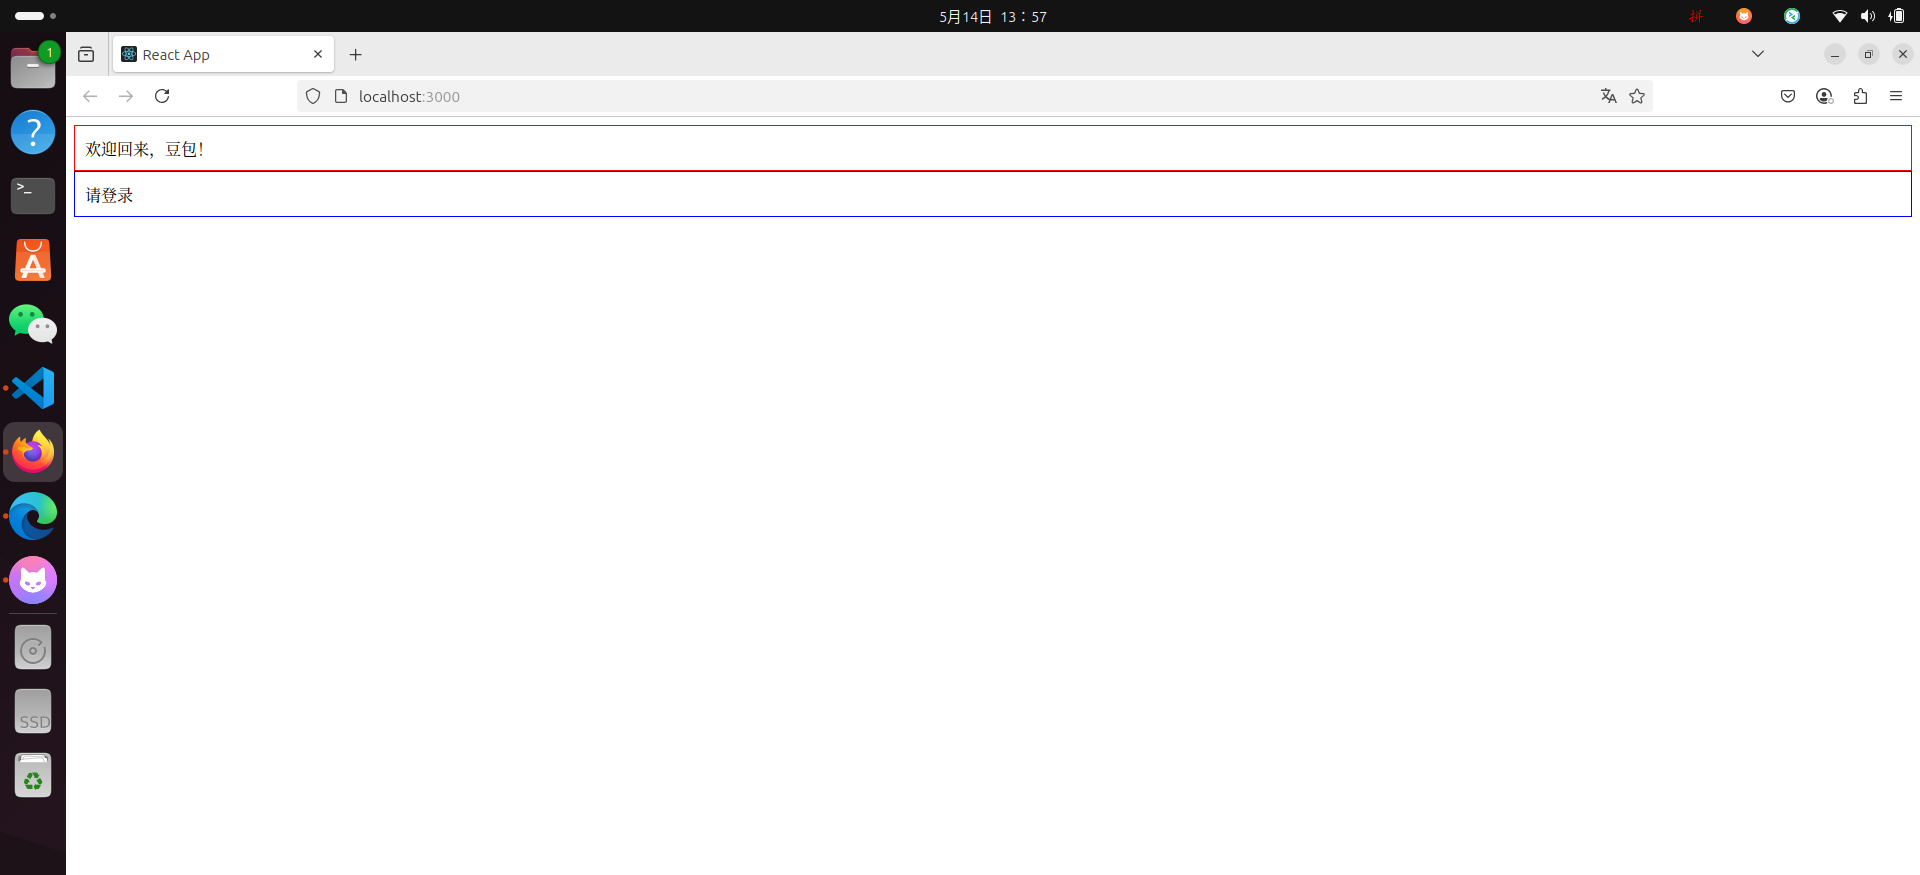Screen dimensions: 1920x875
Task: Translate this page icon
Action: (1609, 96)
